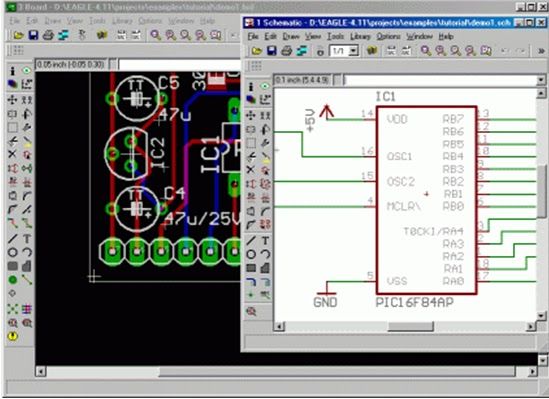The height and width of the screenshot is (399, 549).
Task: Open grid settings in schematic window
Action: (x=257, y=66)
